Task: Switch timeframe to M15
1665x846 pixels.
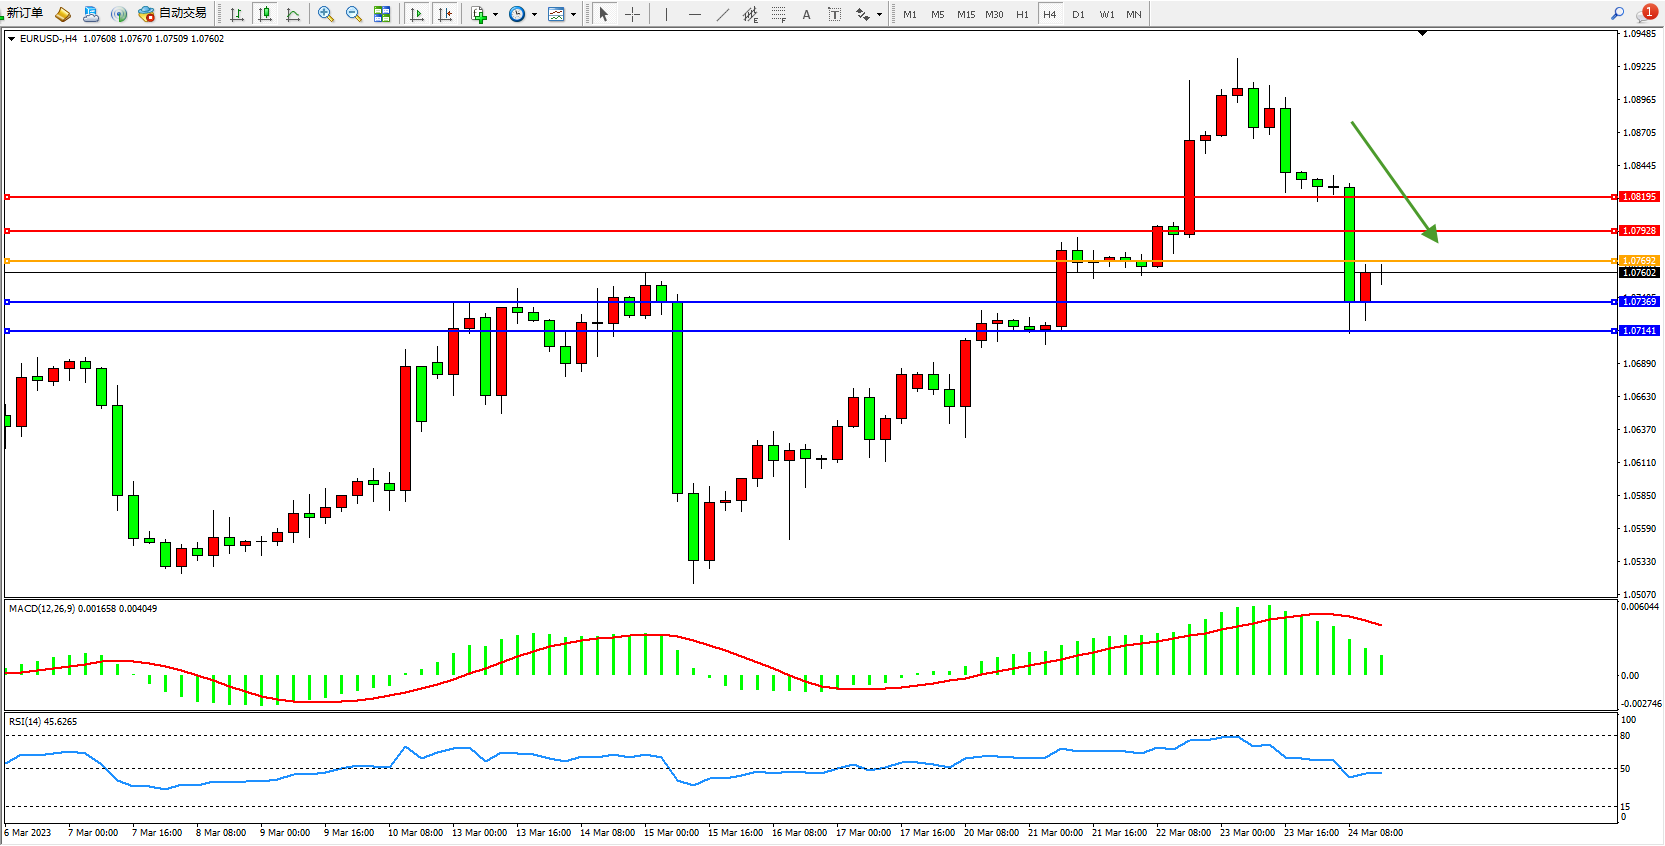Action: (965, 14)
